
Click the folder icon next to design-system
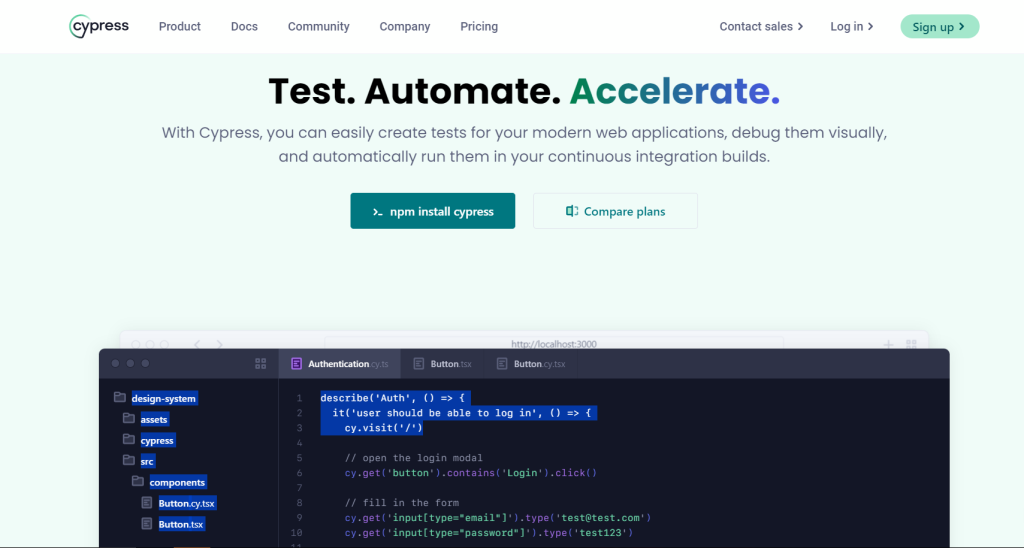click(x=120, y=397)
